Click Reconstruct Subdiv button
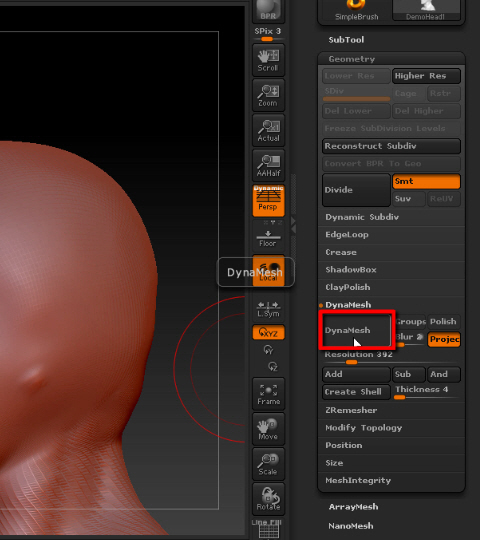 click(391, 146)
